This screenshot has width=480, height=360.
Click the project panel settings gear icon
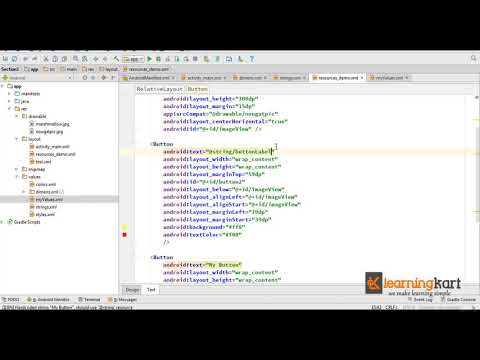pos(104,78)
